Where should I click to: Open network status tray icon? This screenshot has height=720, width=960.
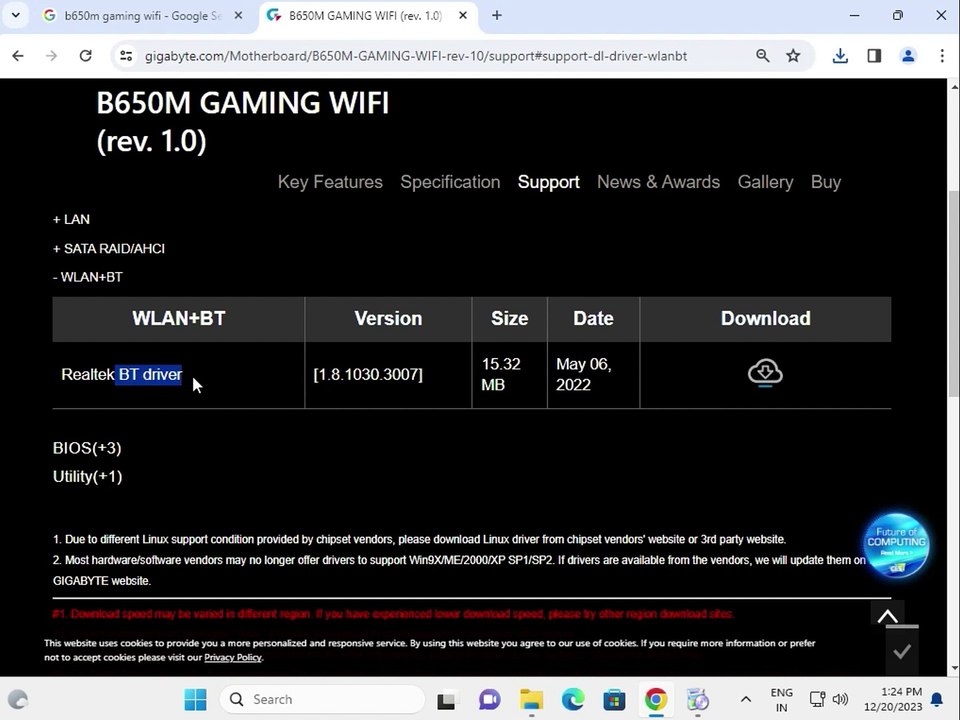(817, 699)
